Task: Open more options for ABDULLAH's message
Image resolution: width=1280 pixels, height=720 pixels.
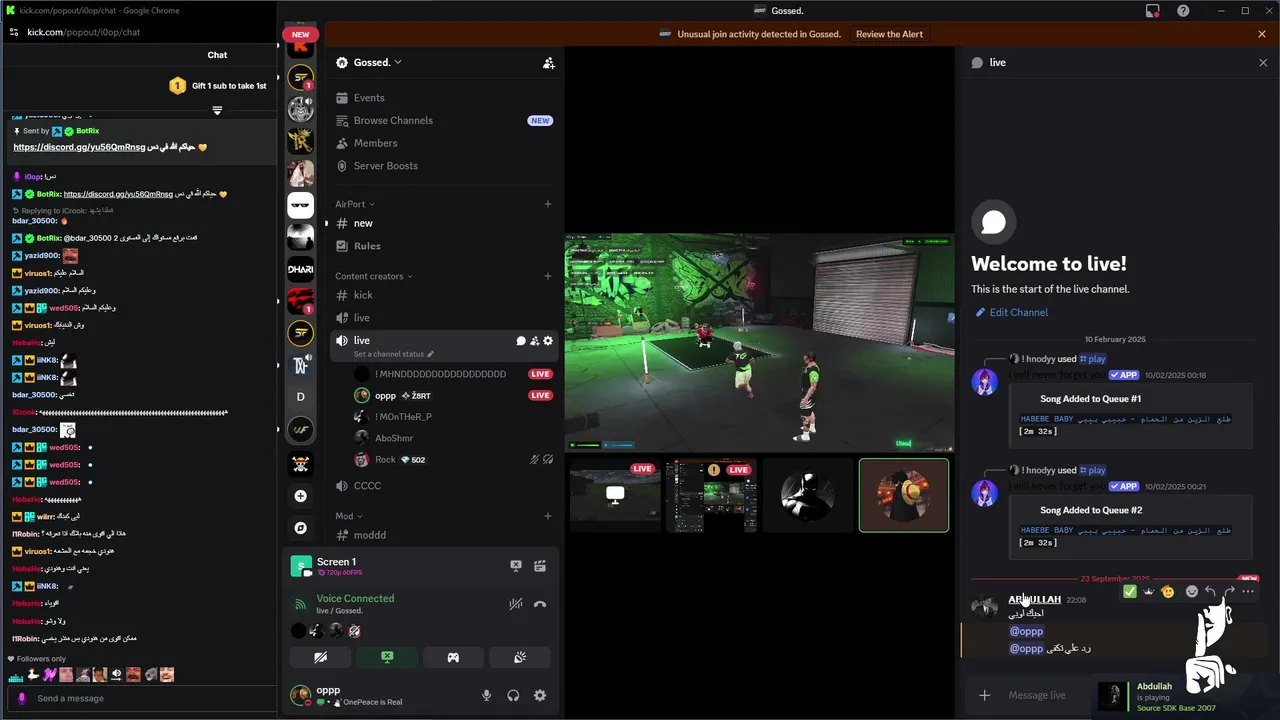Action: point(1248,591)
